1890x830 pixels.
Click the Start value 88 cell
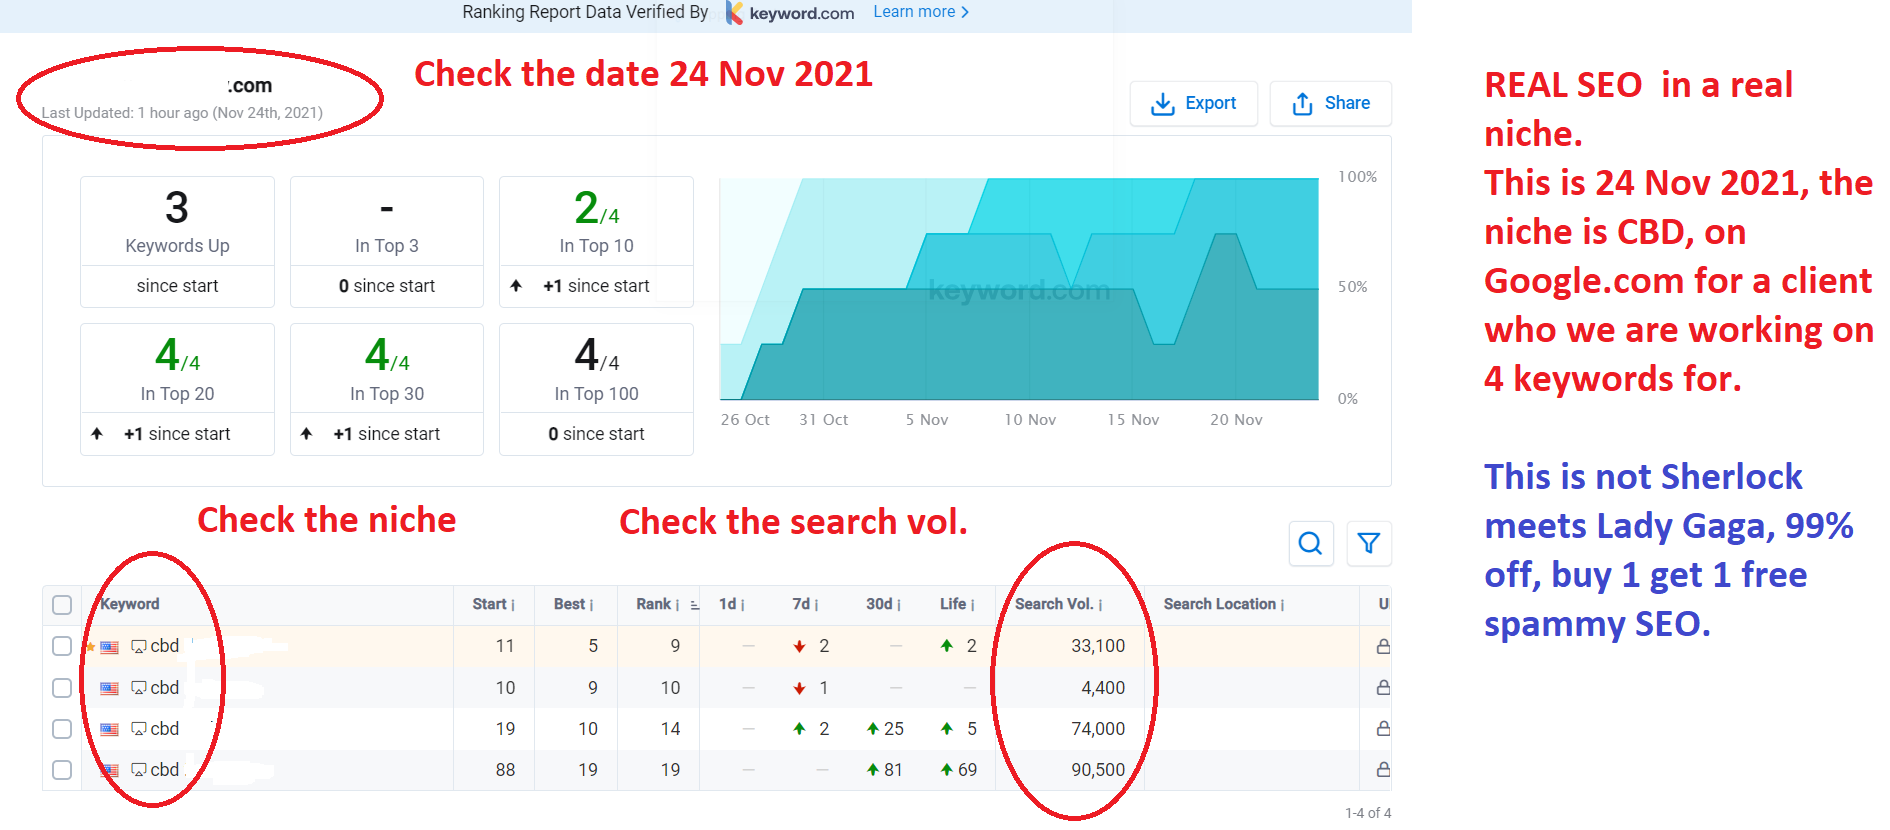click(x=505, y=770)
